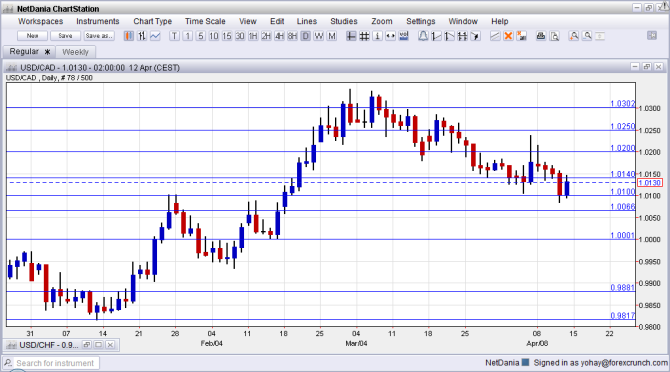Click the print chart icon
The height and width of the screenshot is (372, 670).
tap(541, 36)
